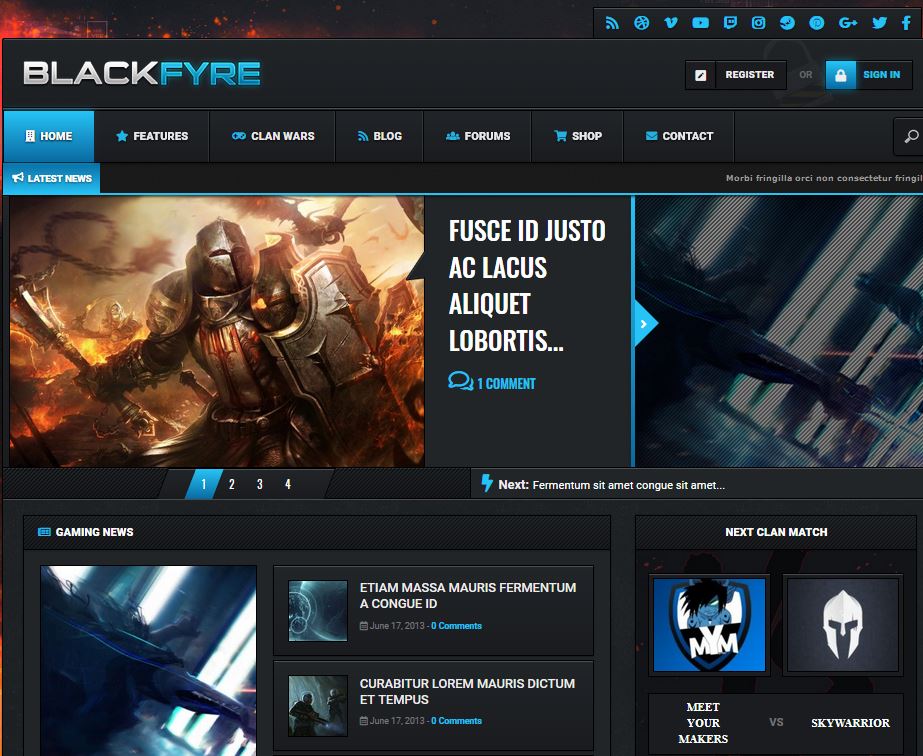The image size is (923, 756).
Task: Open Etiam Massa Mauris Fermentum article
Action: (x=468, y=595)
